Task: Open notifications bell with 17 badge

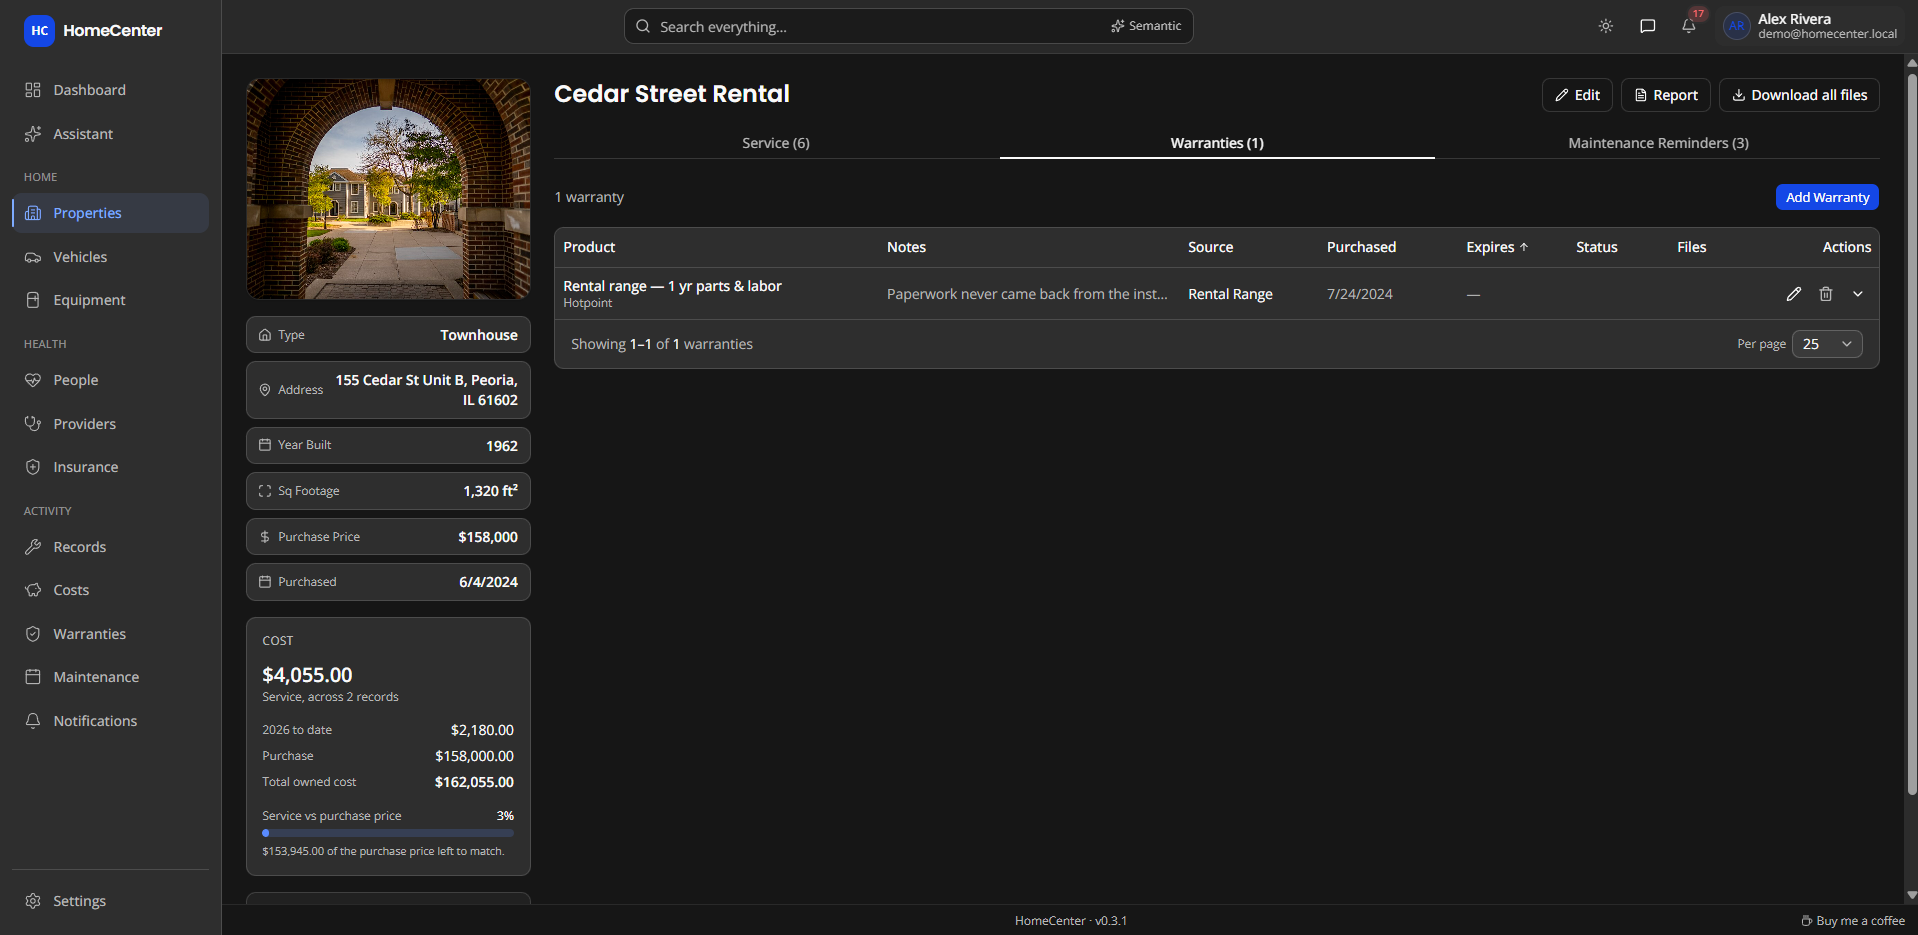Action: coord(1689,26)
